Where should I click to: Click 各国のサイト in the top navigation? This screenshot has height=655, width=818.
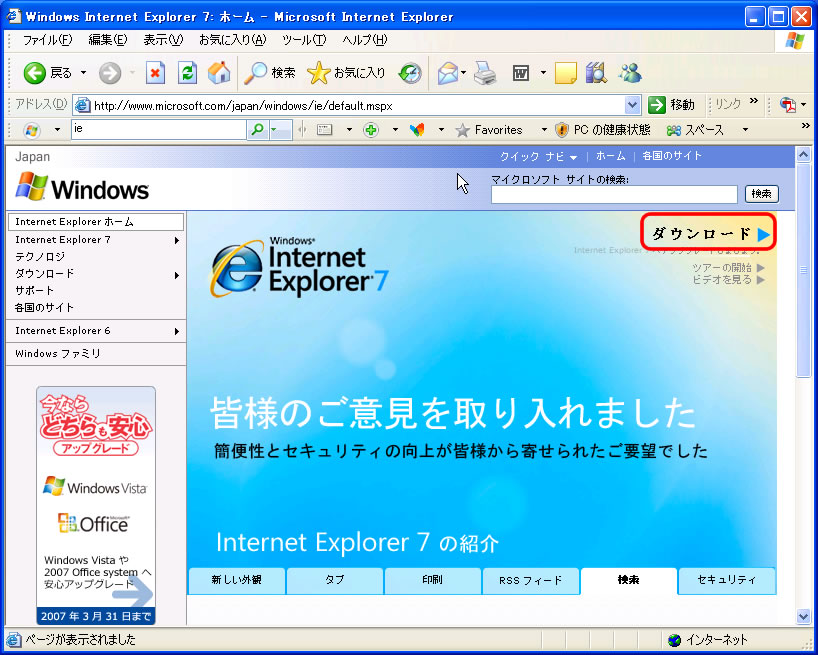672,156
